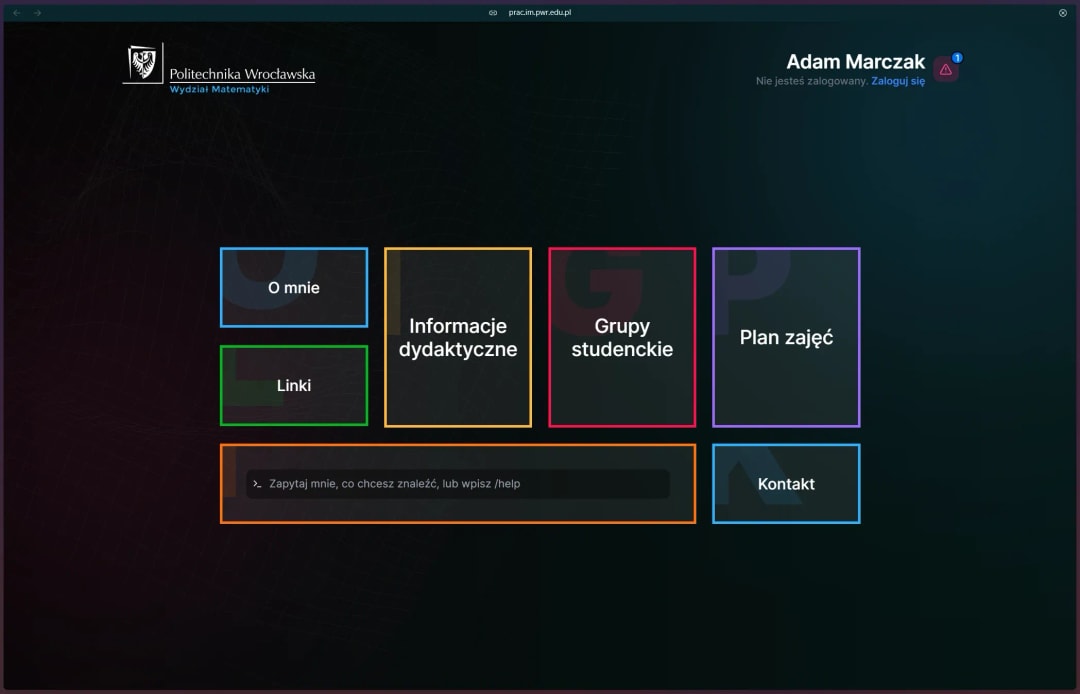Open the "Informacje dydaktyczne" tile
The image size is (1080, 694).
tap(458, 338)
